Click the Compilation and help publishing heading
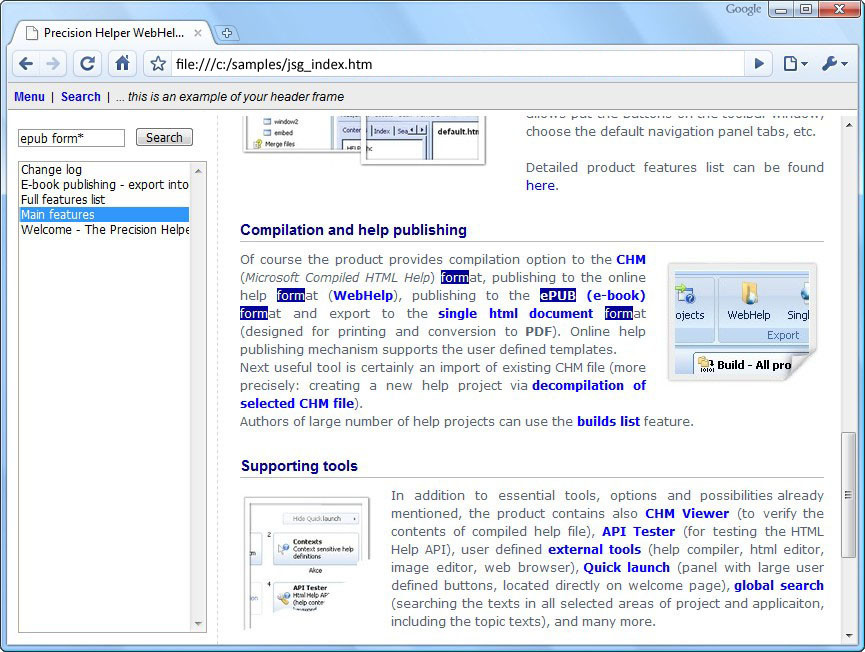Viewport: 865px width, 652px height. point(354,230)
